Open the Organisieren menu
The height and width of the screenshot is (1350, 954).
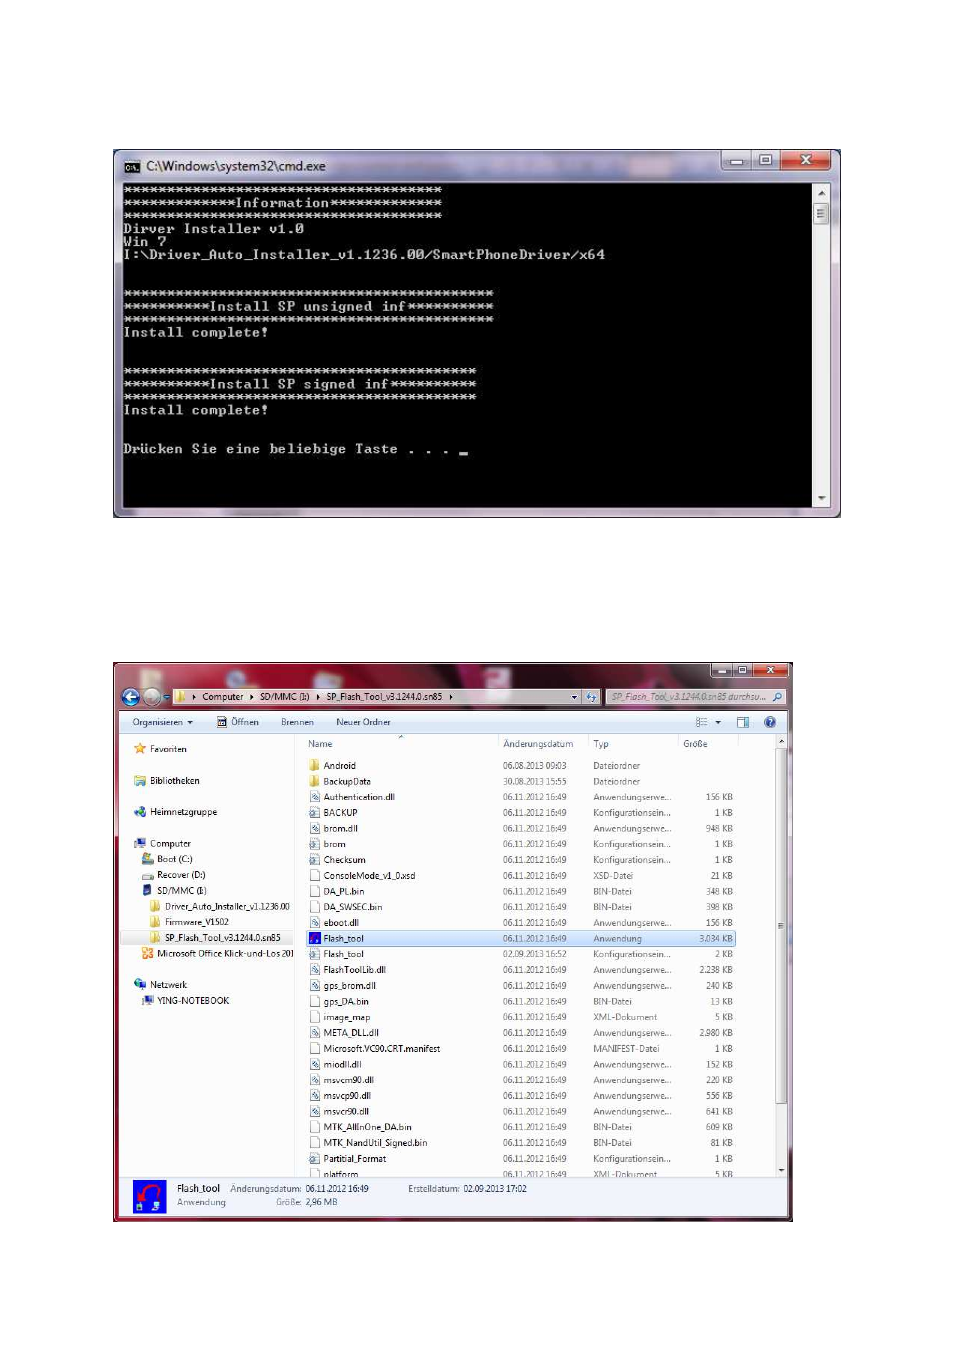(x=162, y=722)
